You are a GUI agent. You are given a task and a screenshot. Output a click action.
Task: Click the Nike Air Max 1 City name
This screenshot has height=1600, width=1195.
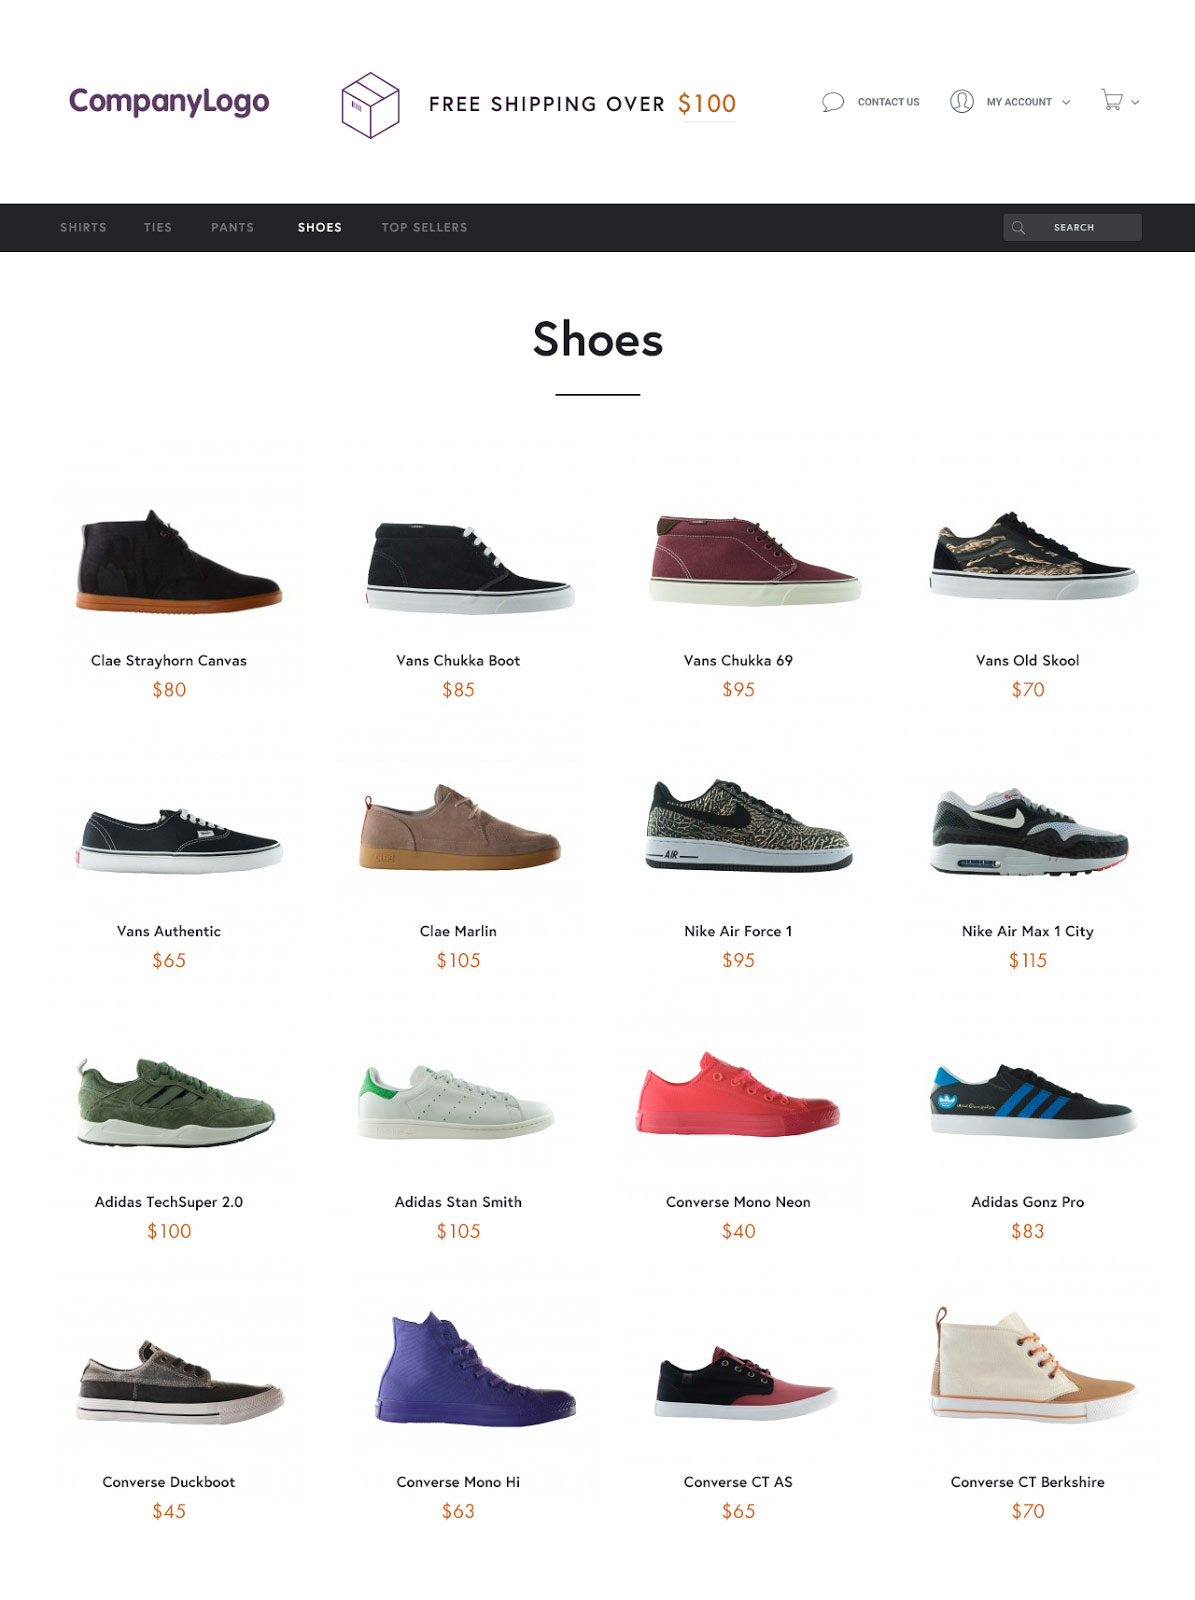click(1028, 931)
